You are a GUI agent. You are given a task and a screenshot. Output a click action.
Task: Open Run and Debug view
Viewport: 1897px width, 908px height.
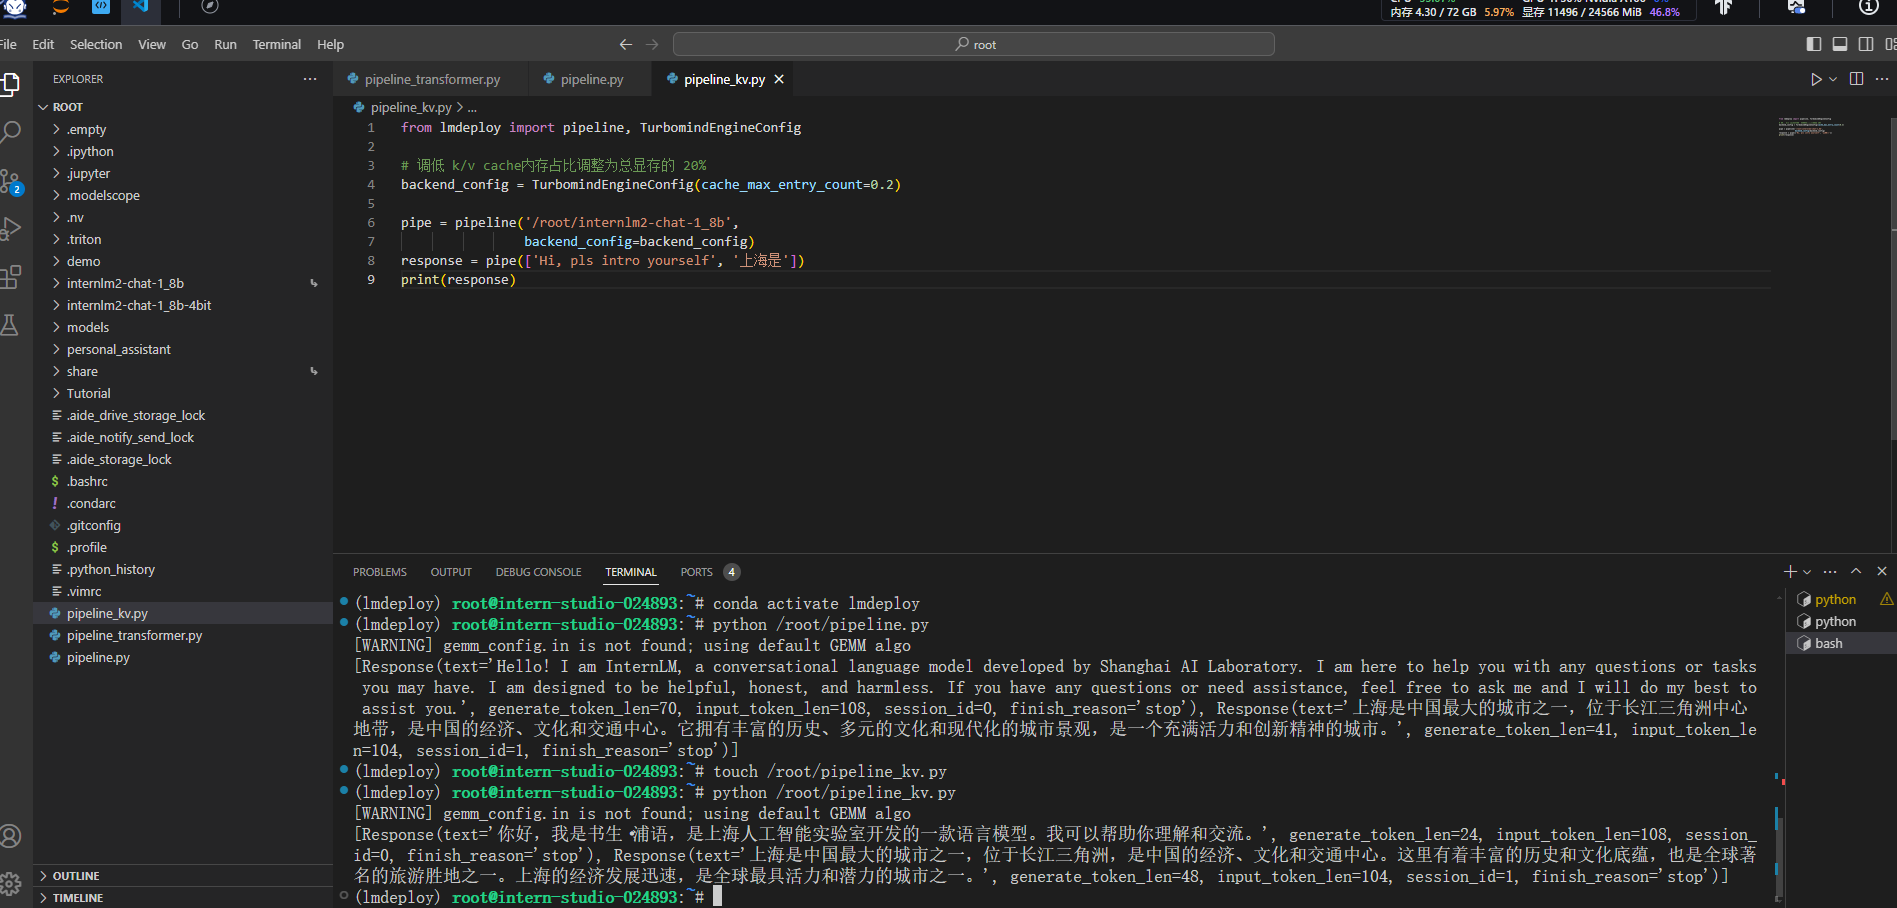point(10,229)
